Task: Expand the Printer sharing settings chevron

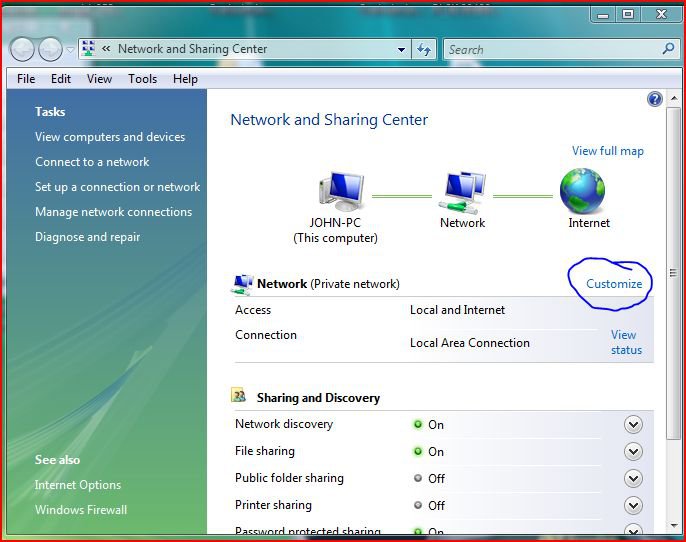Action: point(633,506)
